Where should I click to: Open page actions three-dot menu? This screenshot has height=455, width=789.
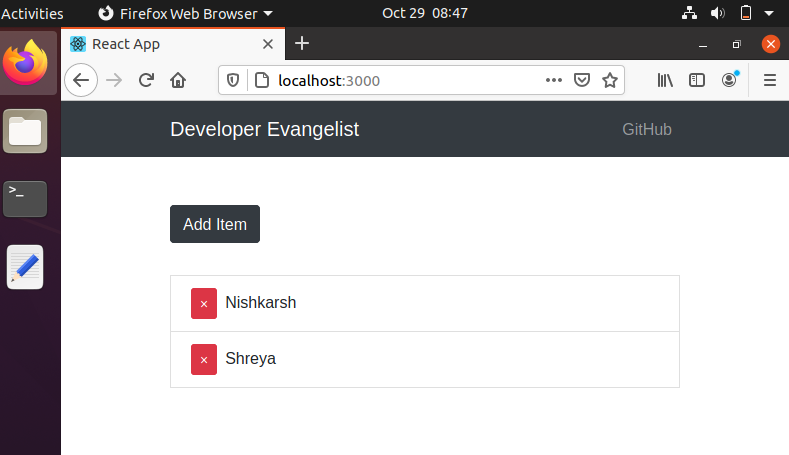[554, 80]
